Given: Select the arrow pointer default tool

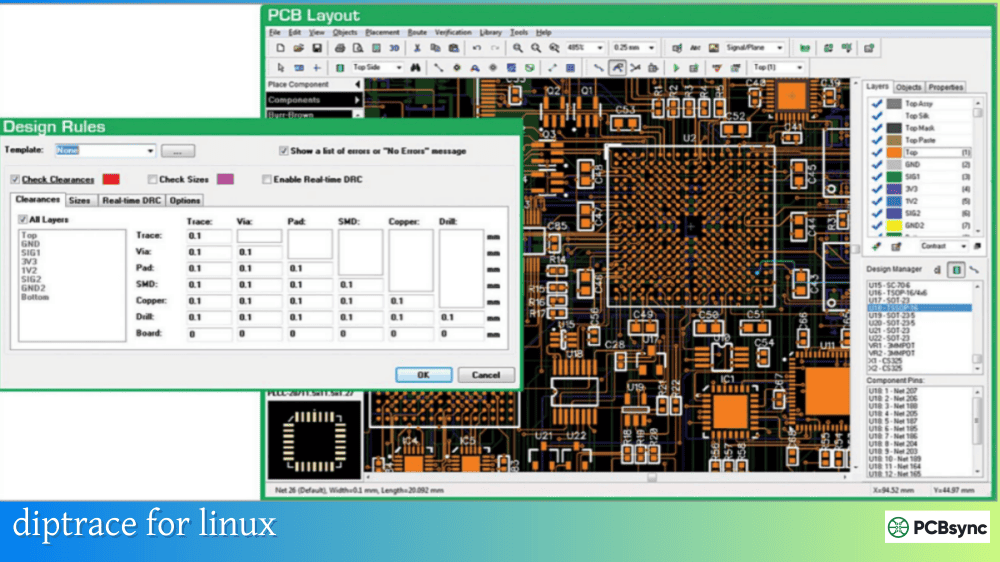Looking at the screenshot, I should click(279, 68).
